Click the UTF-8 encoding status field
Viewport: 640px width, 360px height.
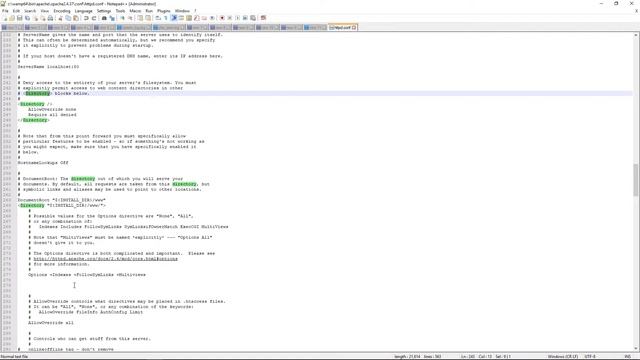pos(590,357)
